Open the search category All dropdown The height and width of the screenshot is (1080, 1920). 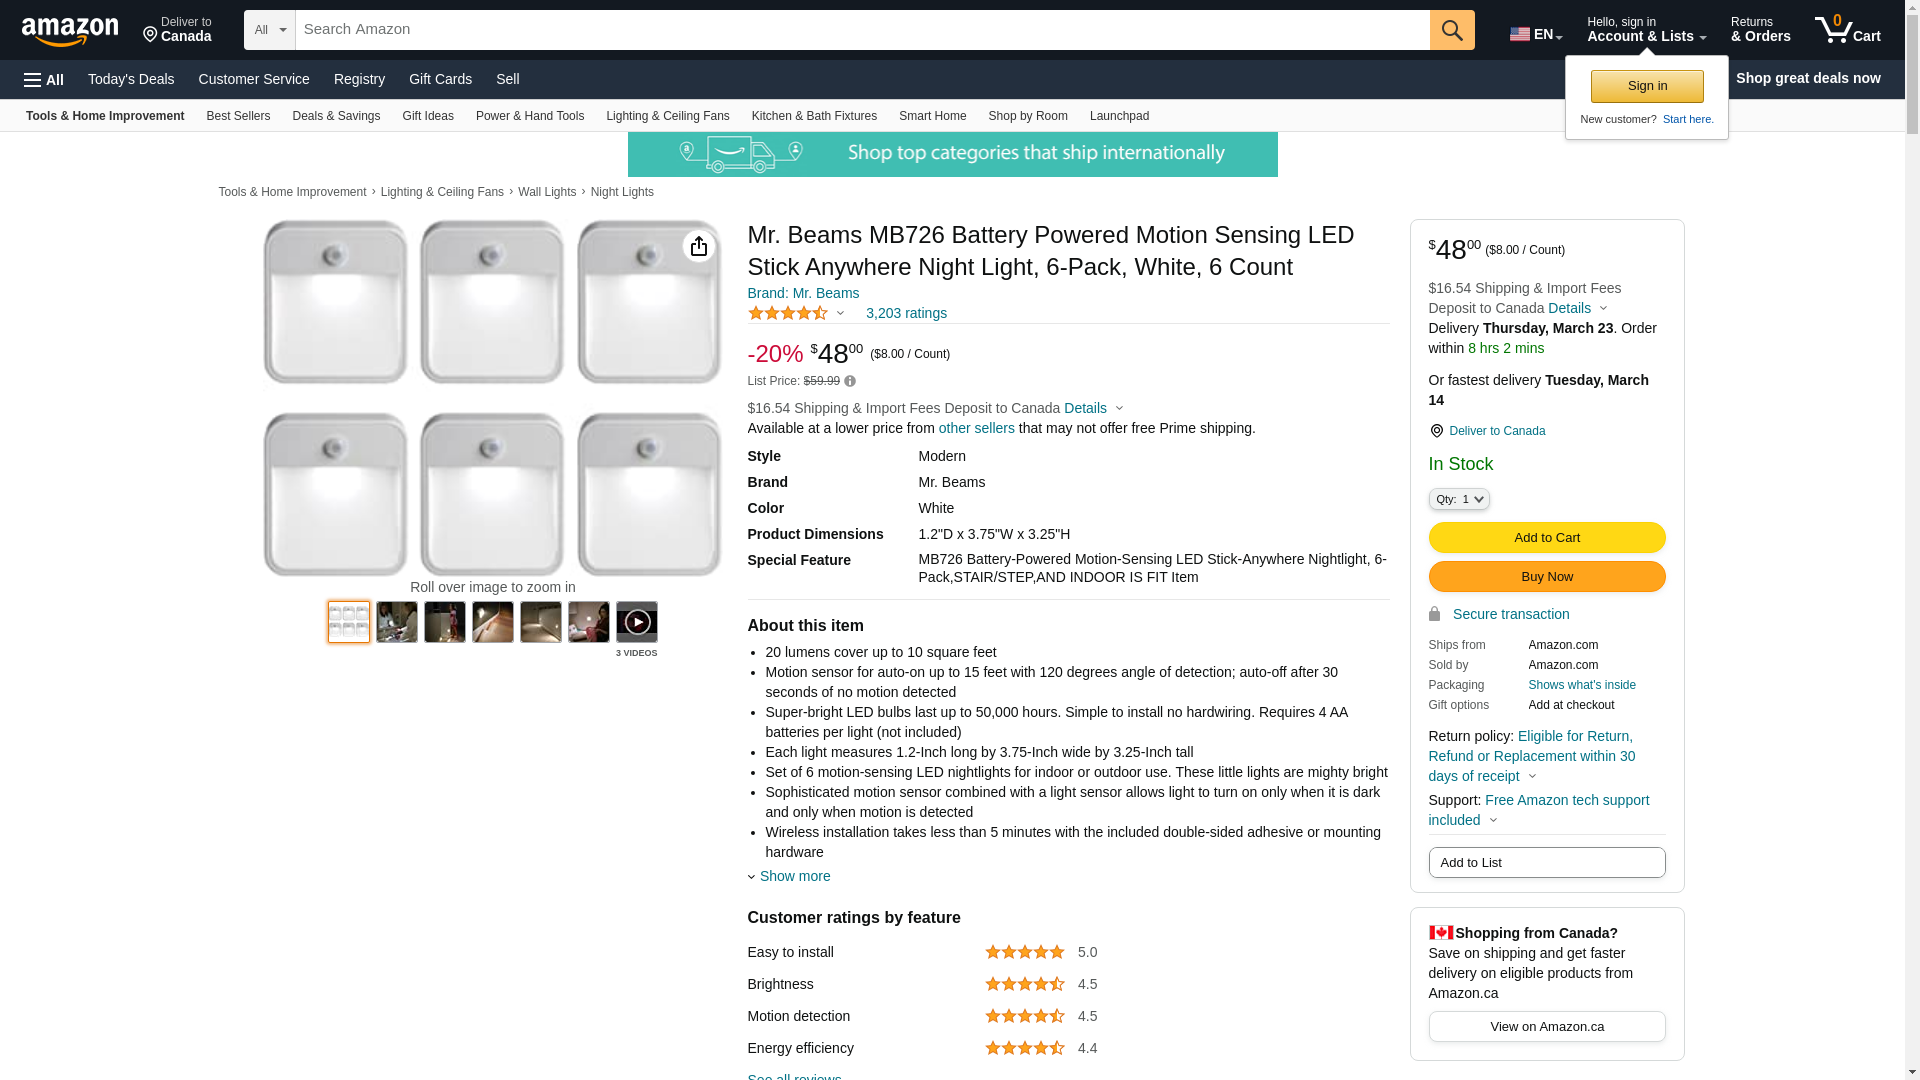click(x=269, y=30)
